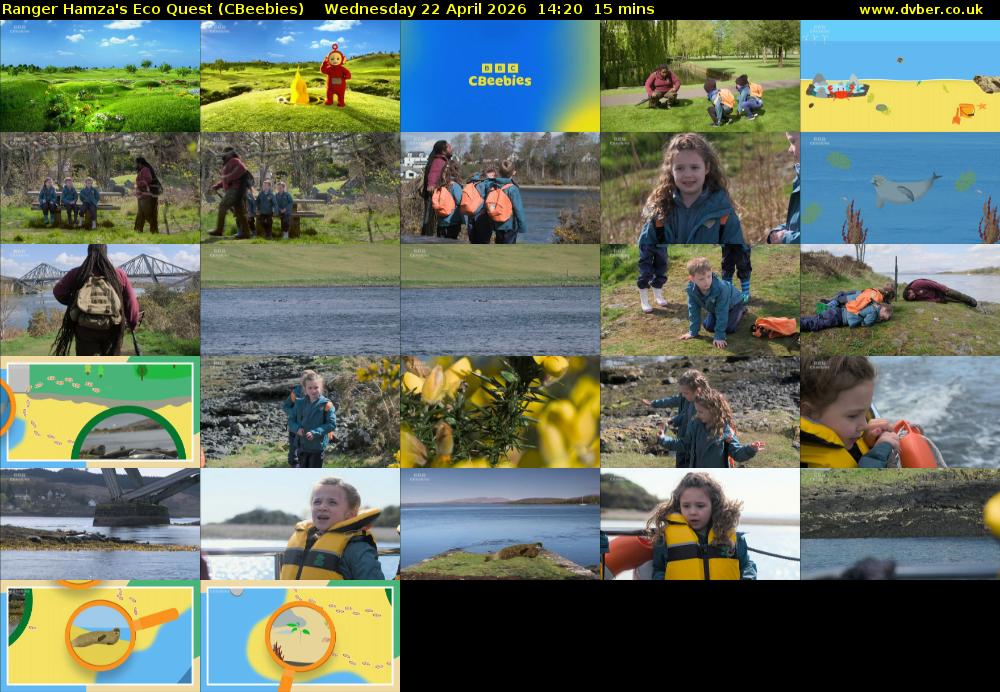Open the red Teletubby Po thumbnail

(300, 76)
